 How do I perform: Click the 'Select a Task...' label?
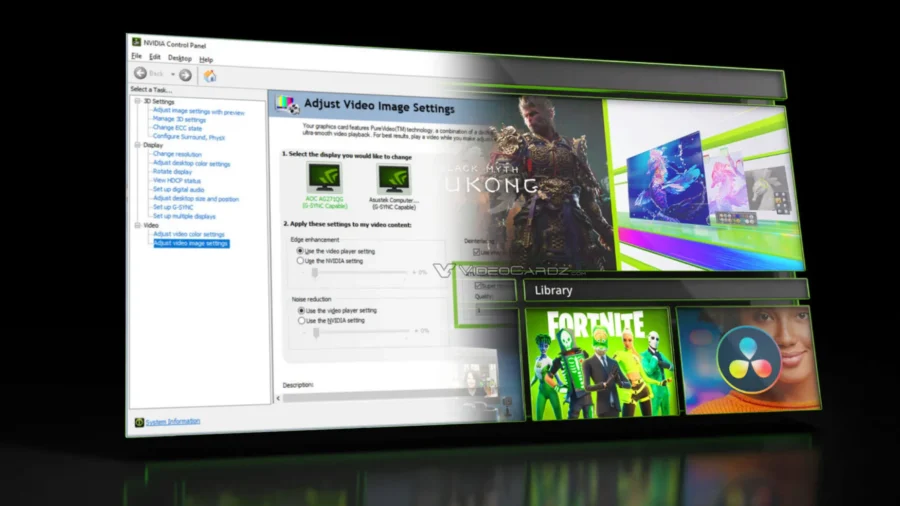coord(151,89)
